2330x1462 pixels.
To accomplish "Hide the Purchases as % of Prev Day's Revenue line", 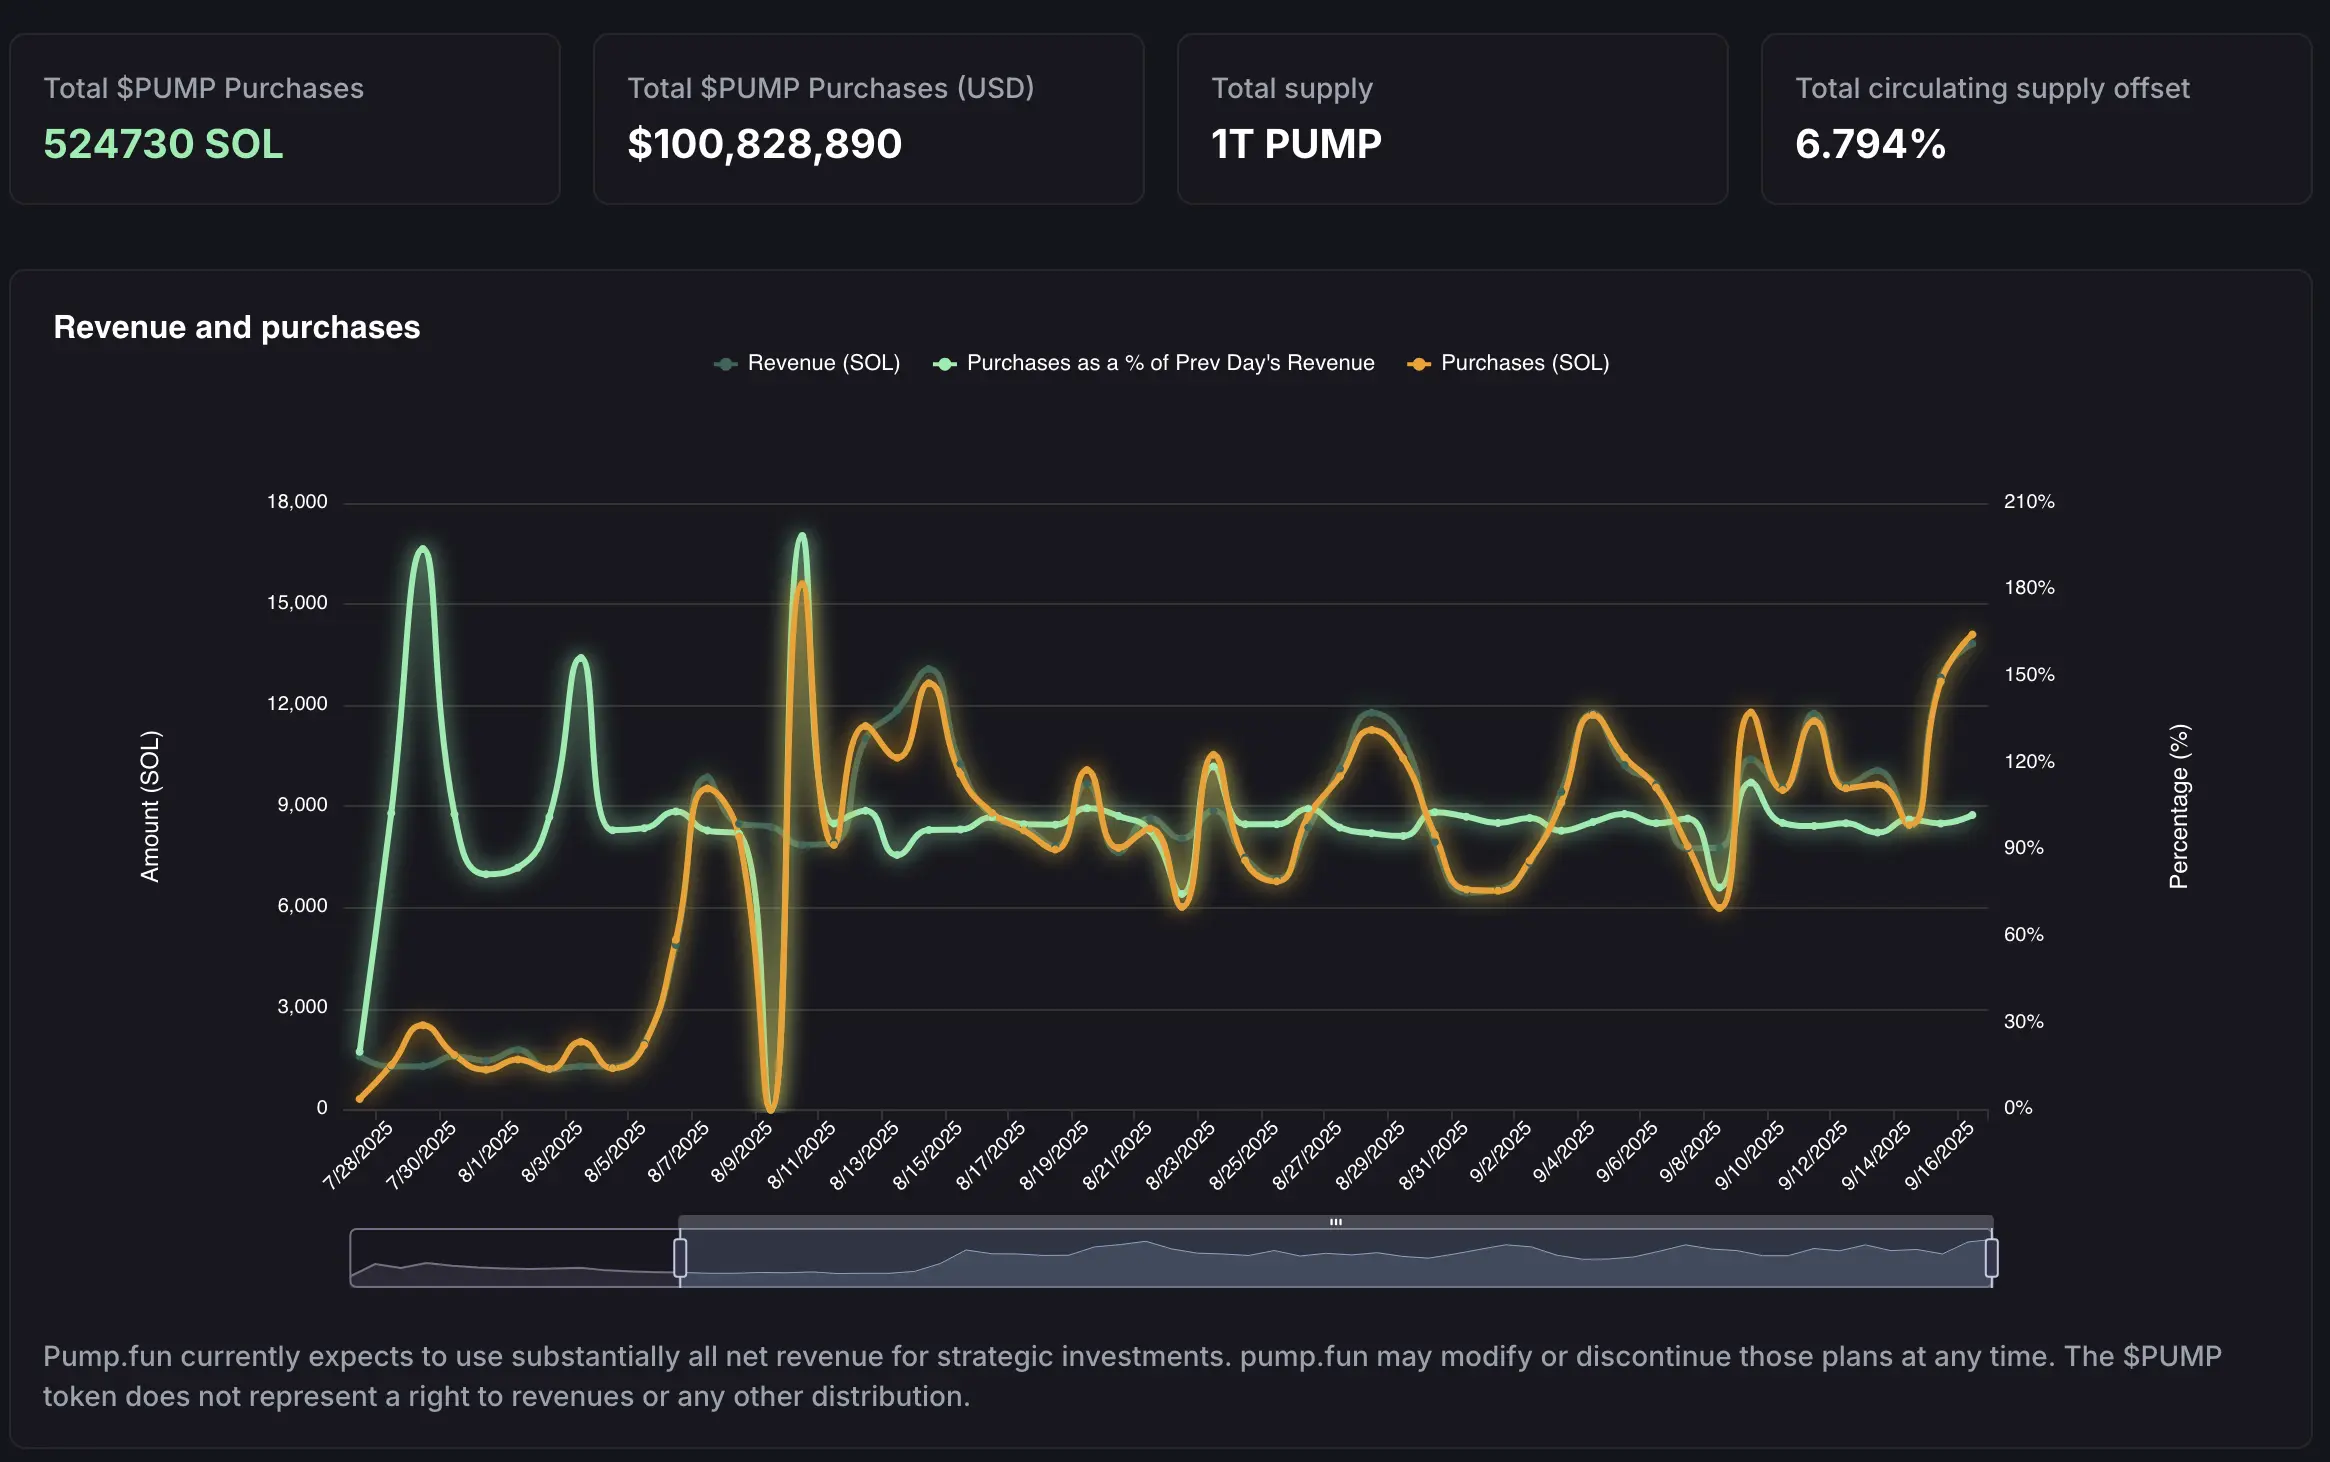I will (1160, 362).
